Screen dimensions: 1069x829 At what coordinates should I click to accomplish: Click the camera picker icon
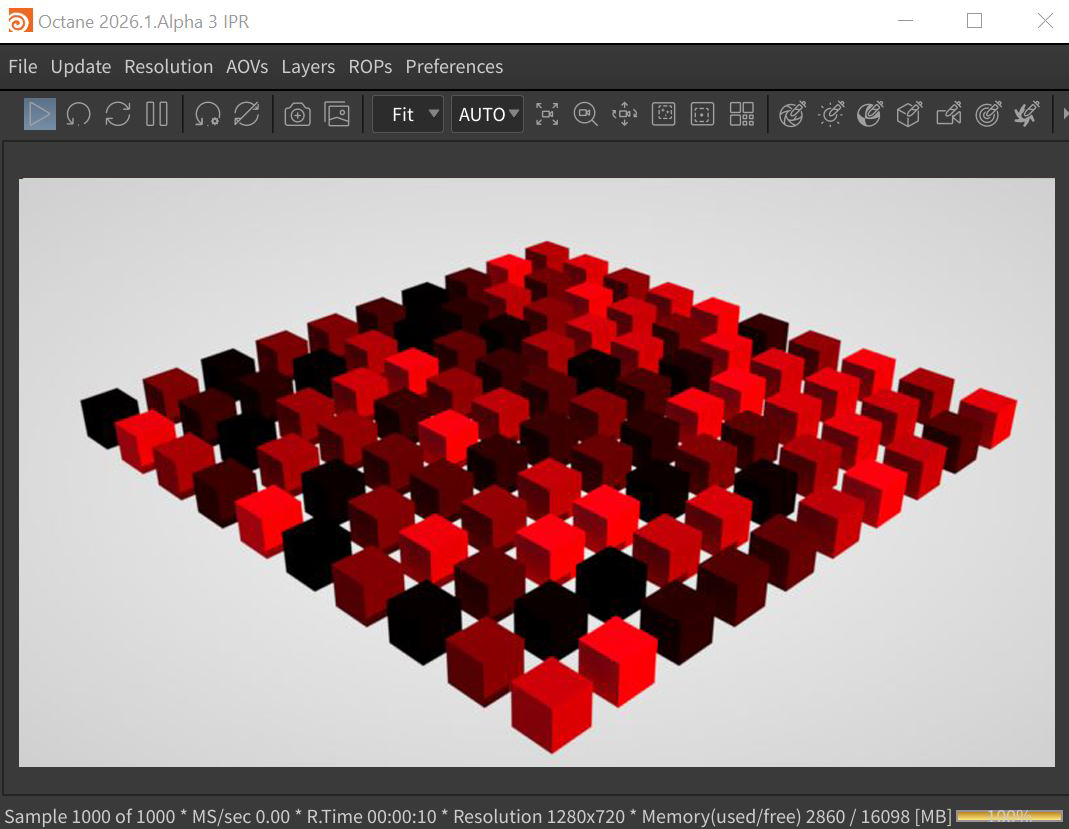948,114
